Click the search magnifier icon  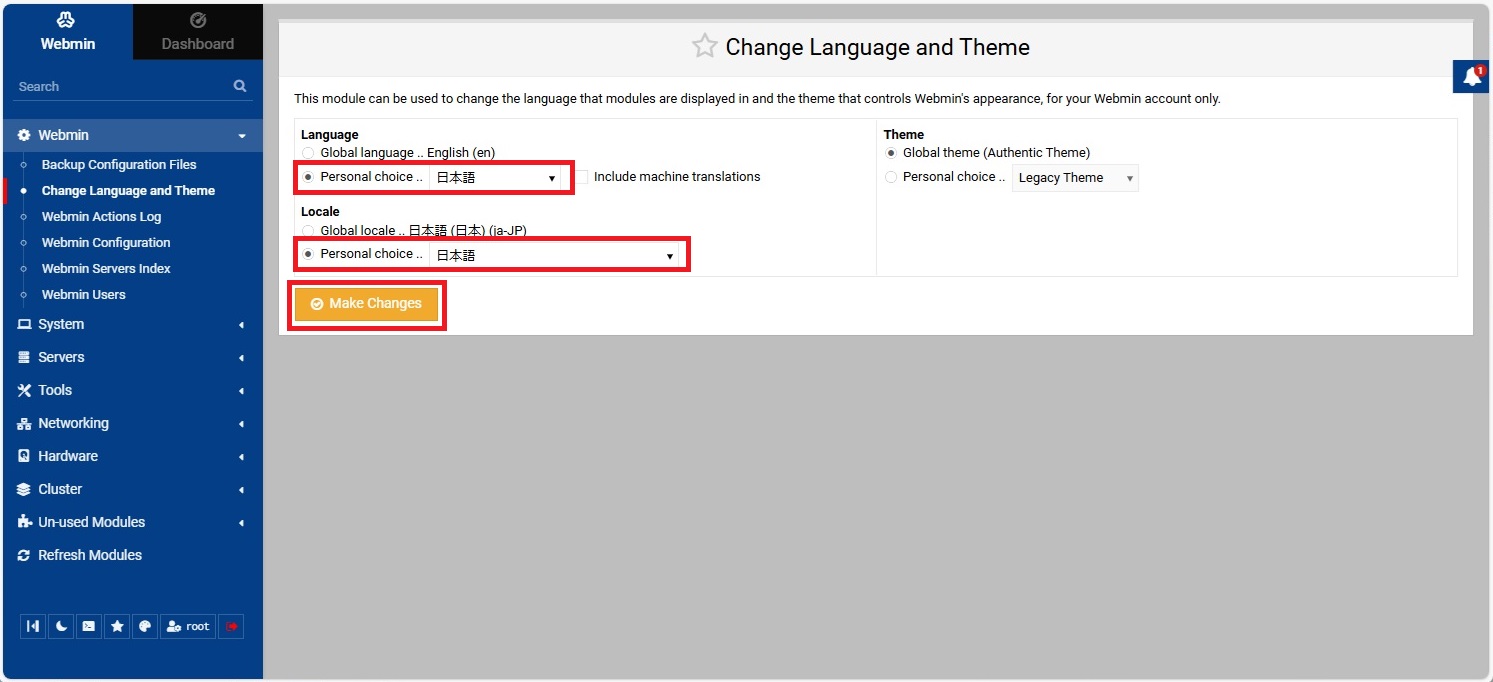[240, 86]
